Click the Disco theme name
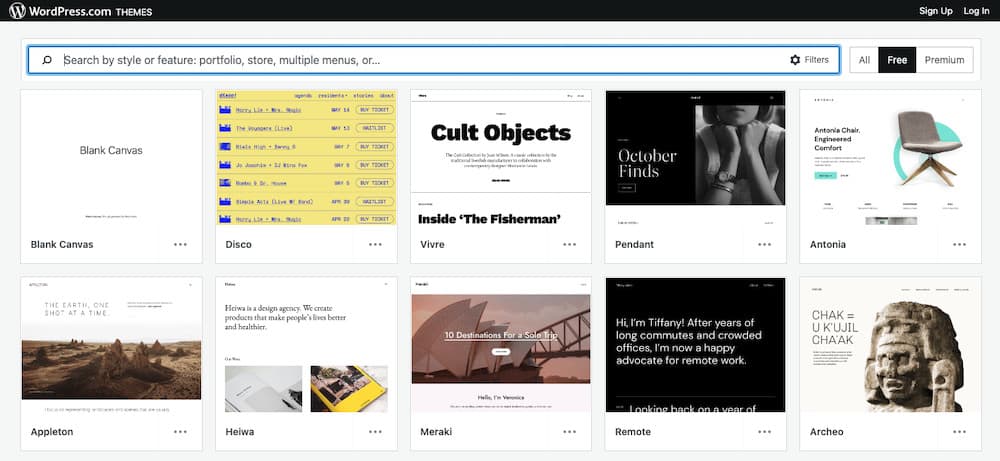Screen dimensions: 1000x461 click(x=239, y=244)
